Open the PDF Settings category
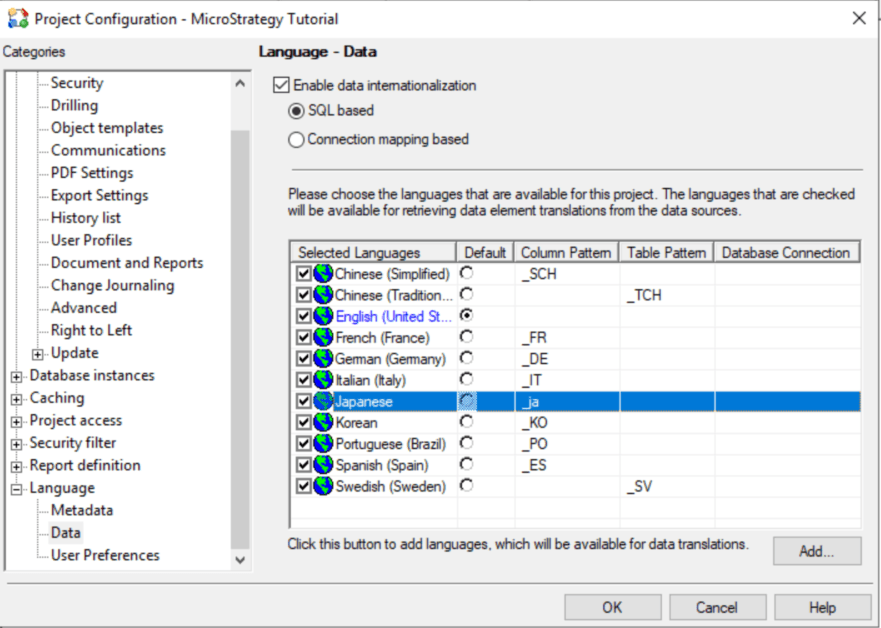Screen dimensions: 881x628 [x=92, y=172]
